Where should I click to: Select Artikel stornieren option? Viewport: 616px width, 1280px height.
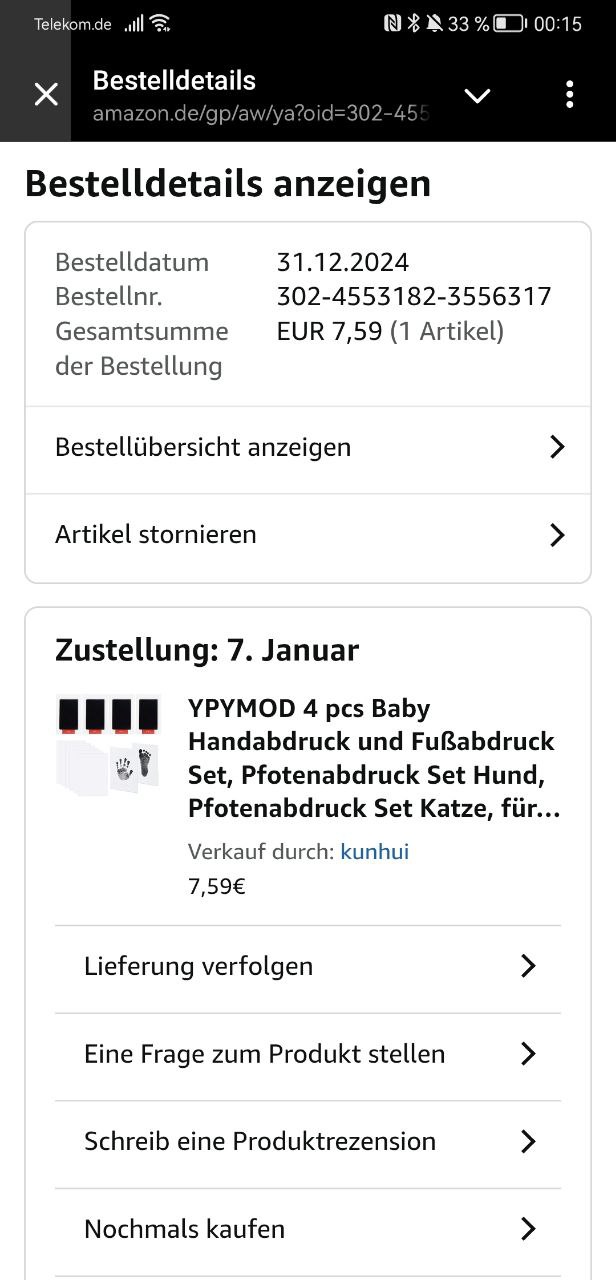156,534
